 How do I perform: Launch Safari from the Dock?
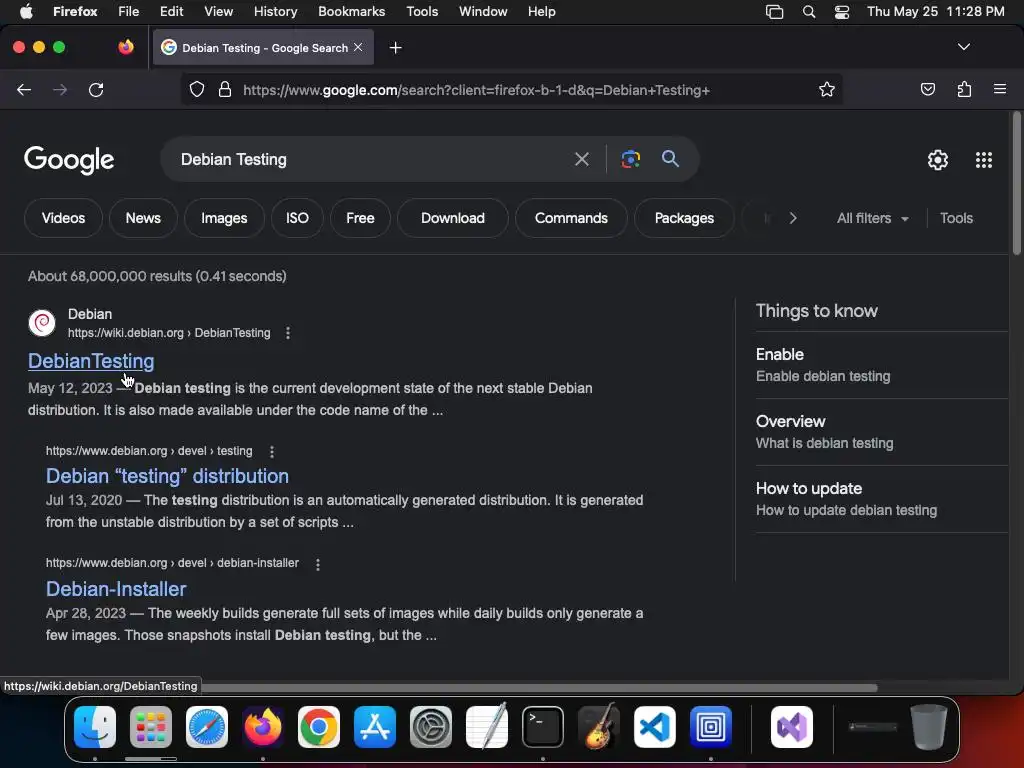click(x=207, y=727)
